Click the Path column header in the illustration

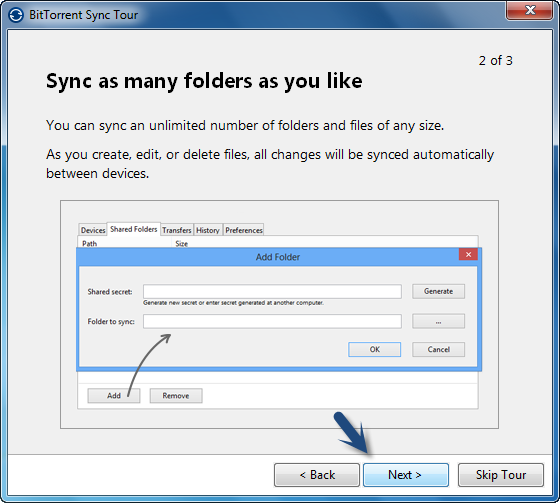(89, 243)
